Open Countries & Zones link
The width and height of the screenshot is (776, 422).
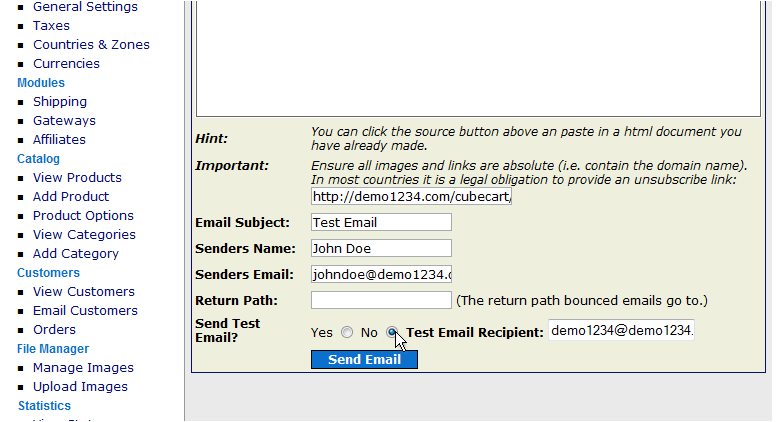(x=91, y=45)
